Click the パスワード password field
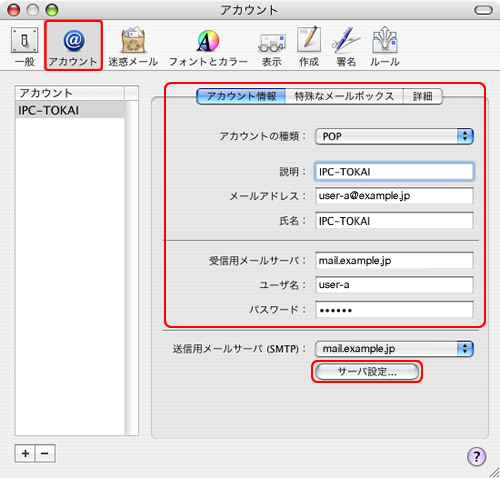Image resolution: width=500 pixels, height=478 pixels. (394, 310)
